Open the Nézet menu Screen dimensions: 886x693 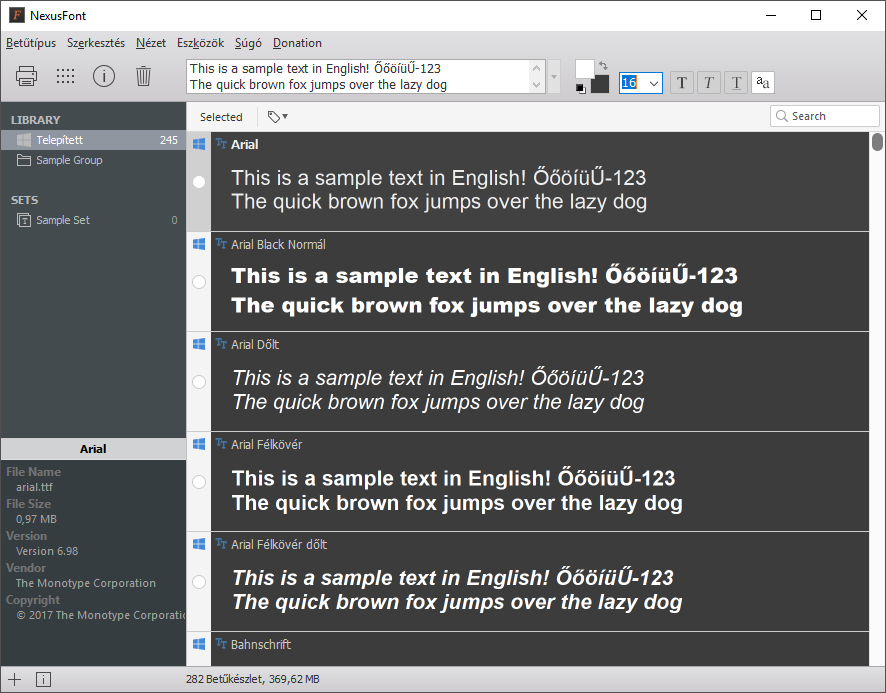(x=151, y=43)
